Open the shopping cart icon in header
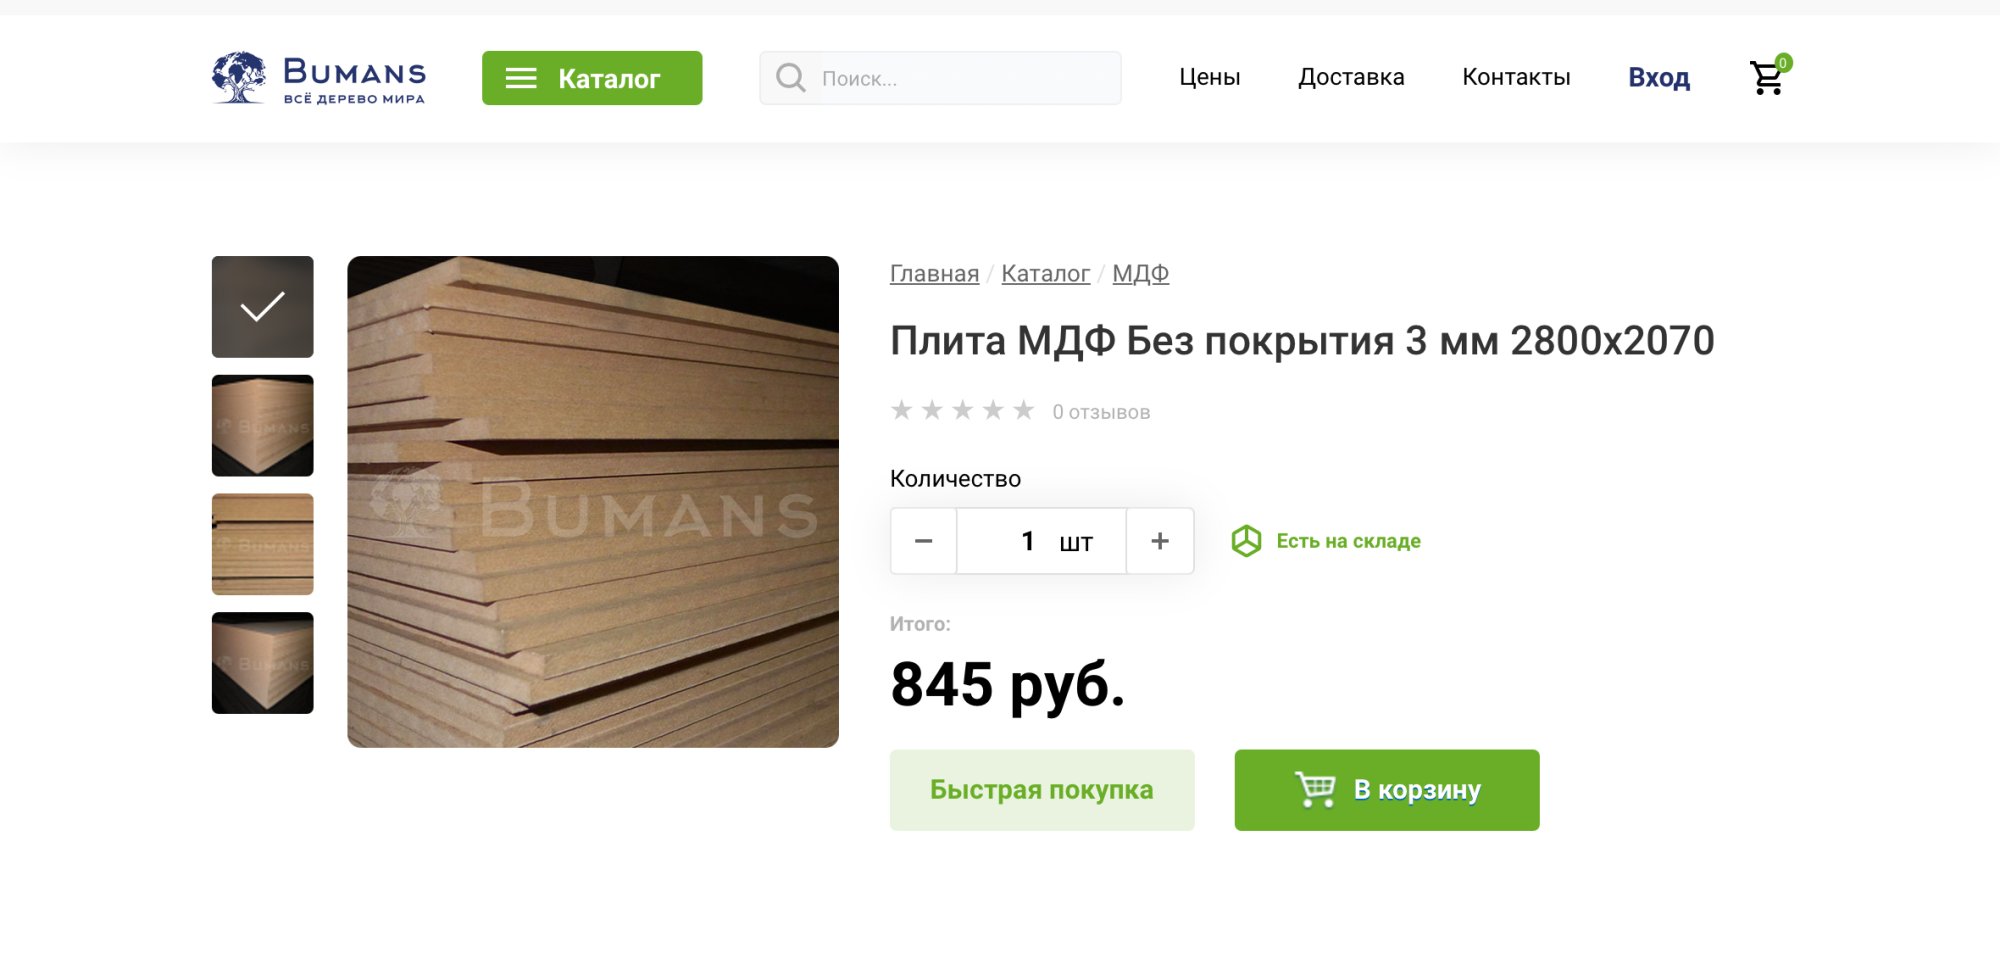Screen dimensions: 2000x953 click(x=1768, y=76)
